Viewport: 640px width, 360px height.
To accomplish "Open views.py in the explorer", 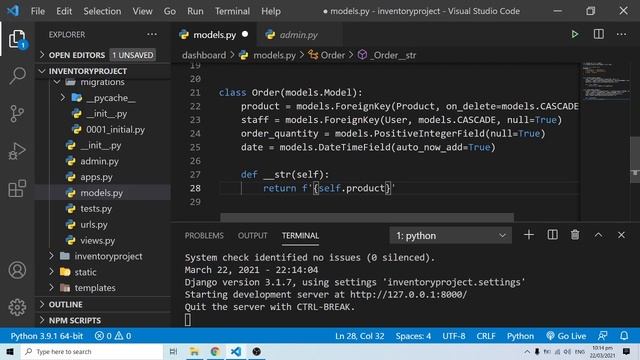I will click(97, 240).
